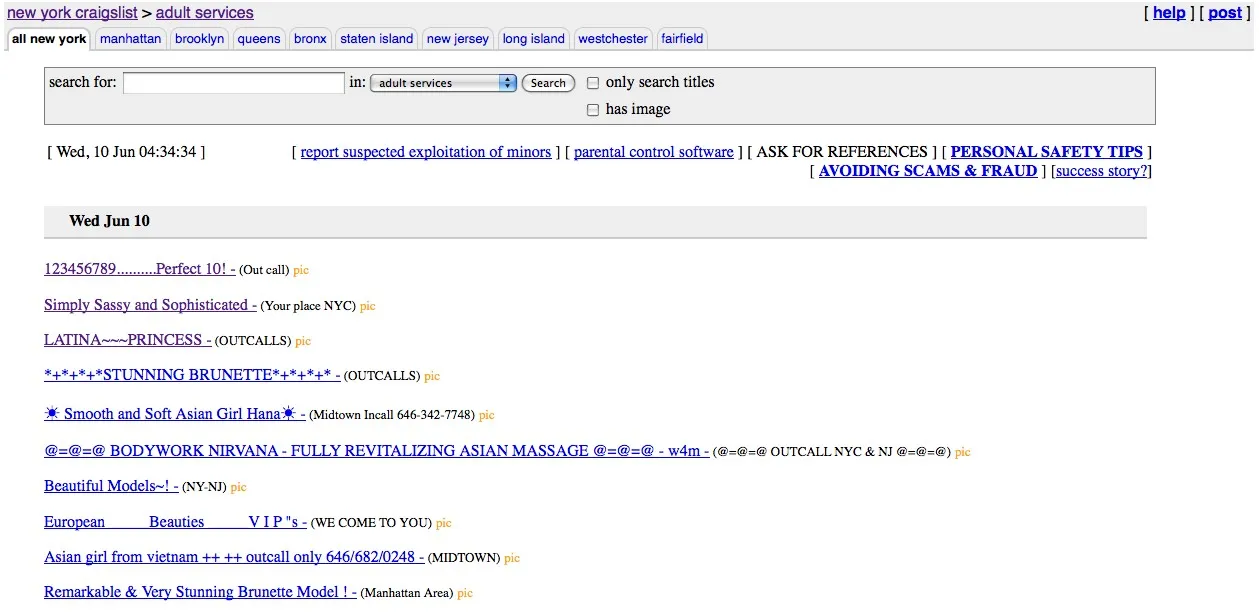
Task: Enable the has image checkbox
Action: point(593,110)
